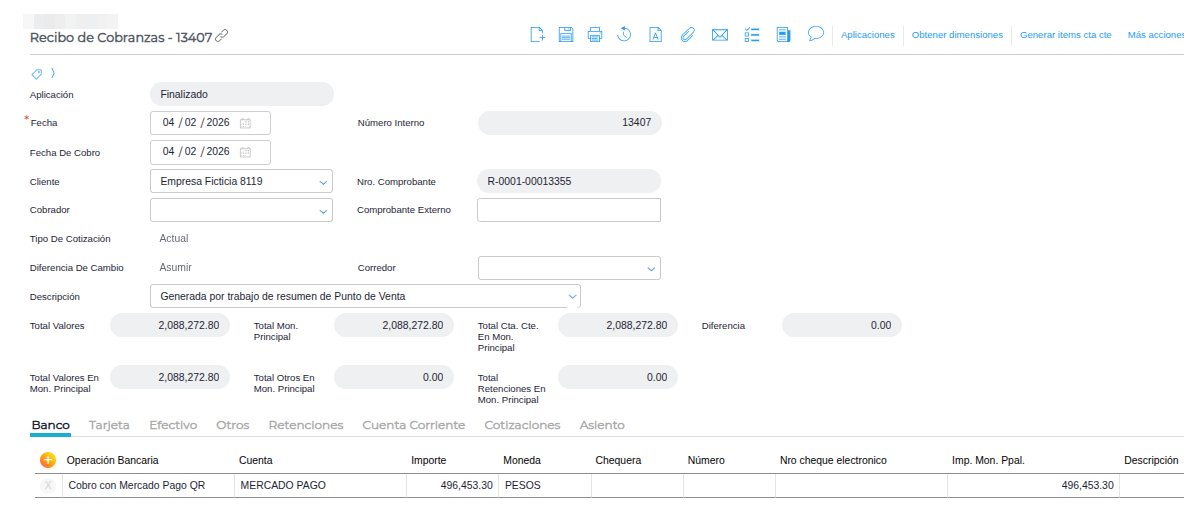The width and height of the screenshot is (1184, 514).
Task: Open the Cuenta Corriente tab
Action: pos(413,425)
